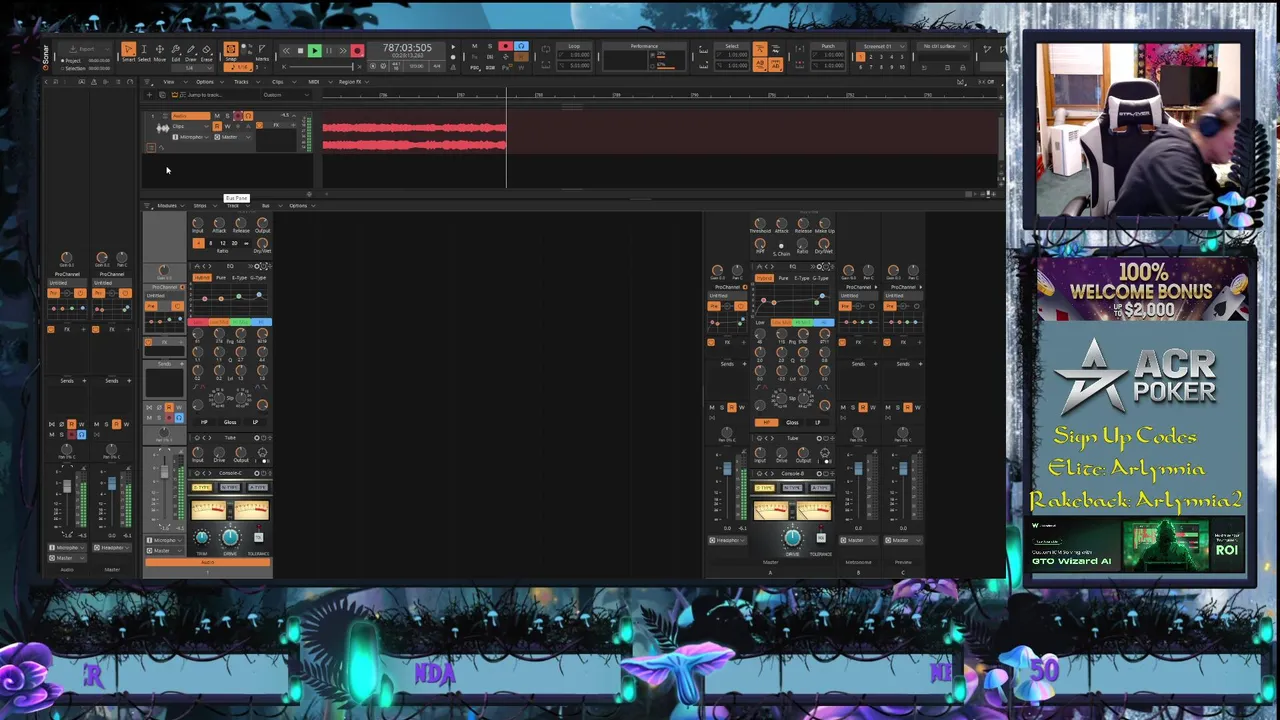The width and height of the screenshot is (1280, 720).
Task: Open the No ctrl surface dropdown
Action: pos(943,46)
